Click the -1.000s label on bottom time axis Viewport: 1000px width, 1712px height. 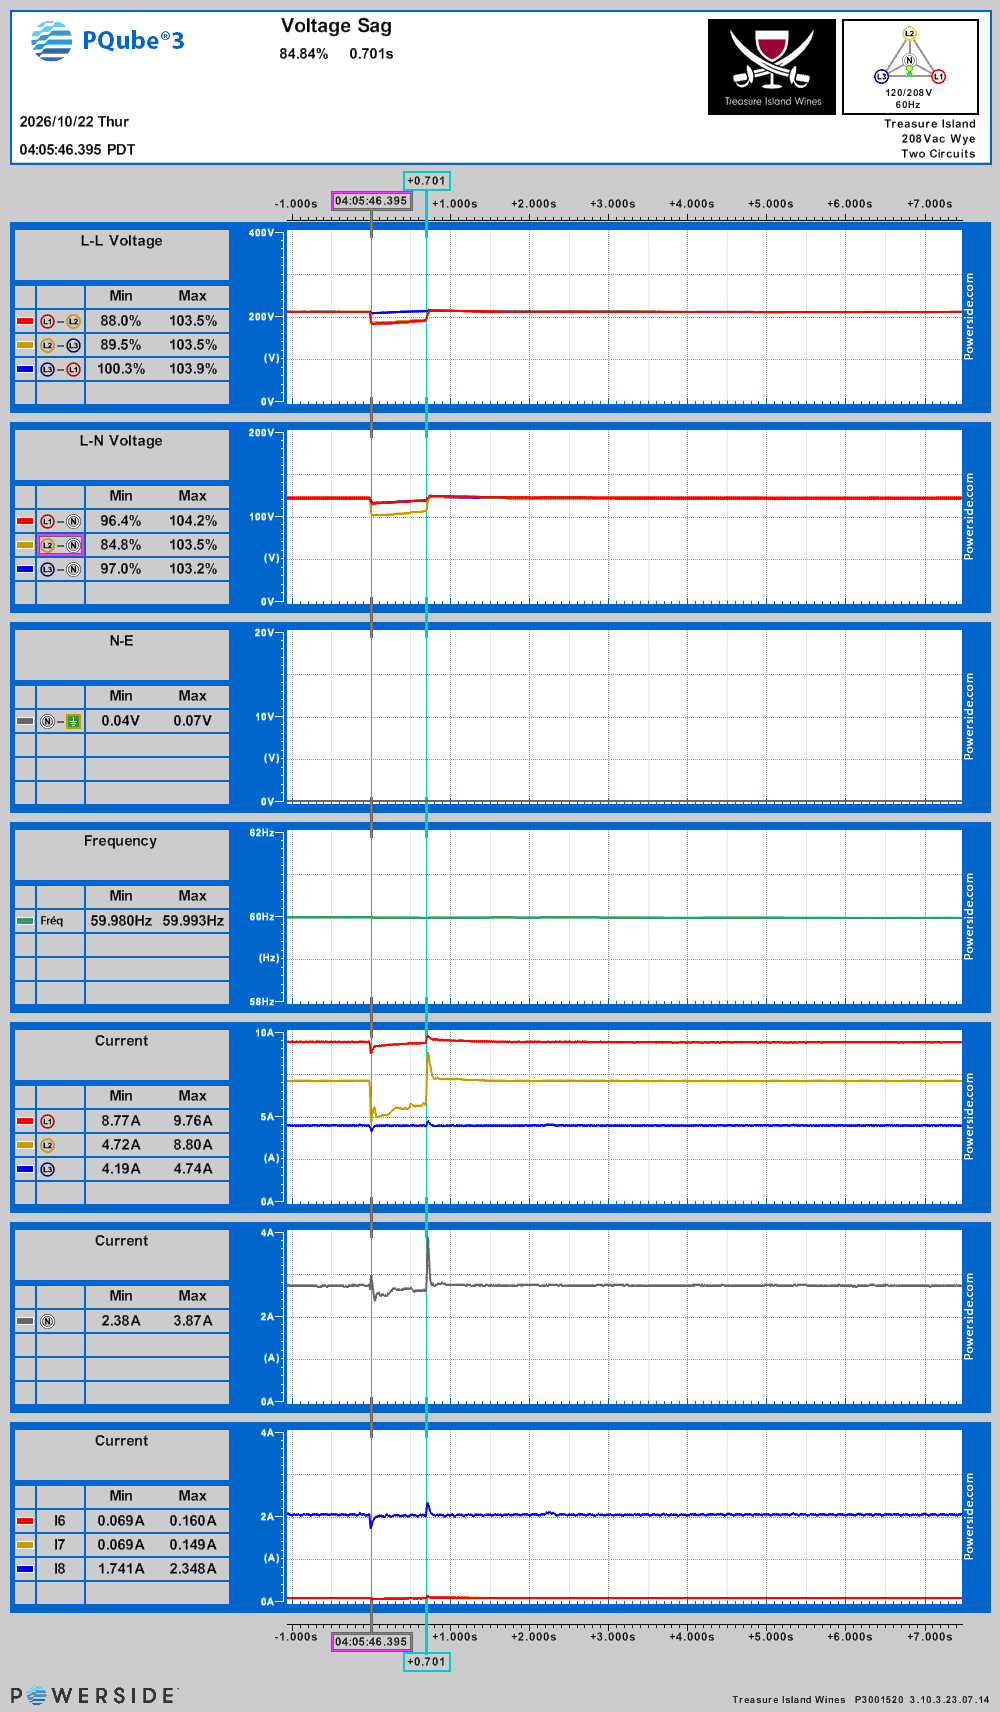point(296,1637)
